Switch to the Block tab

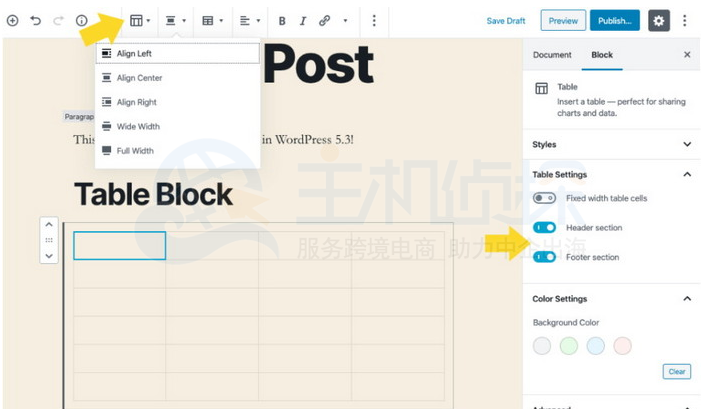pos(602,55)
